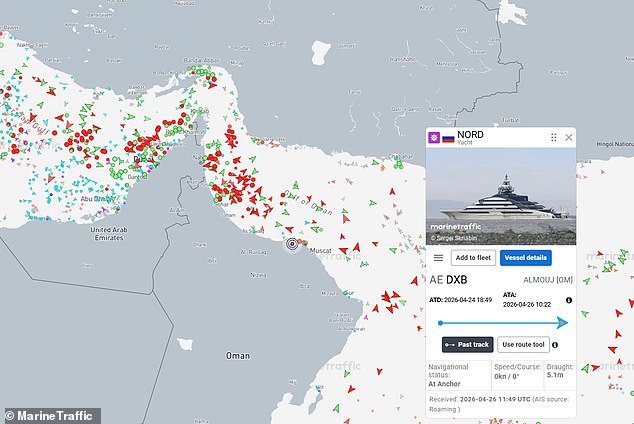Viewport: 634px width, 424px height.
Task: Open Vessel details for NORD
Action: click(x=525, y=258)
